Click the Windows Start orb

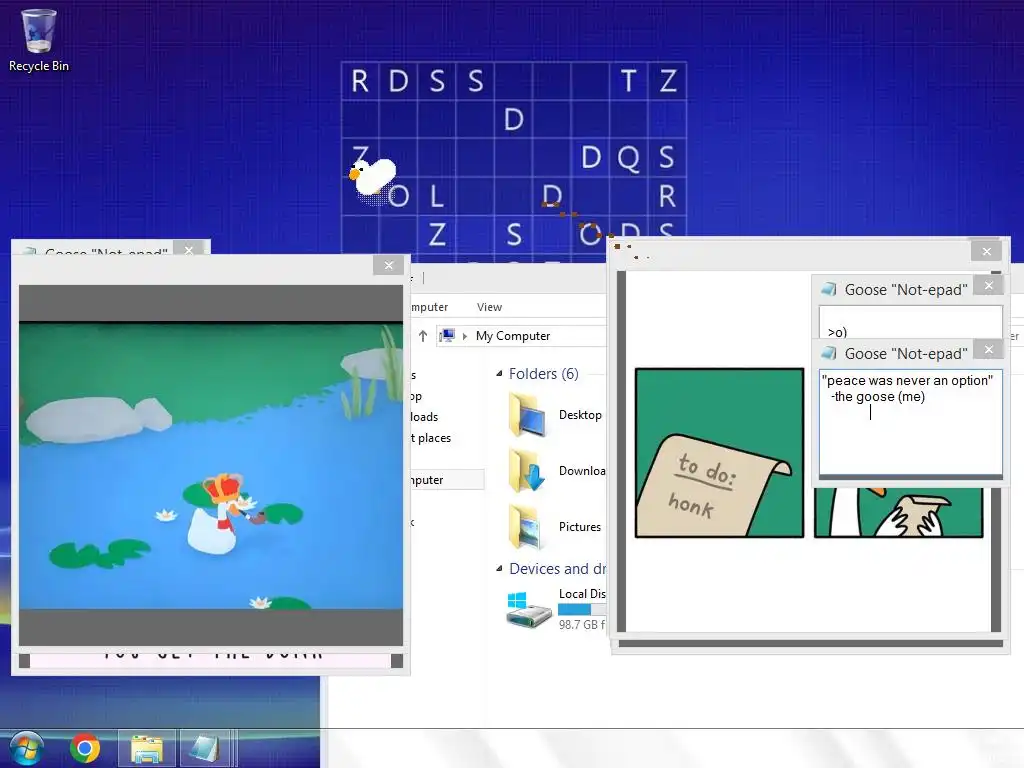click(x=26, y=748)
